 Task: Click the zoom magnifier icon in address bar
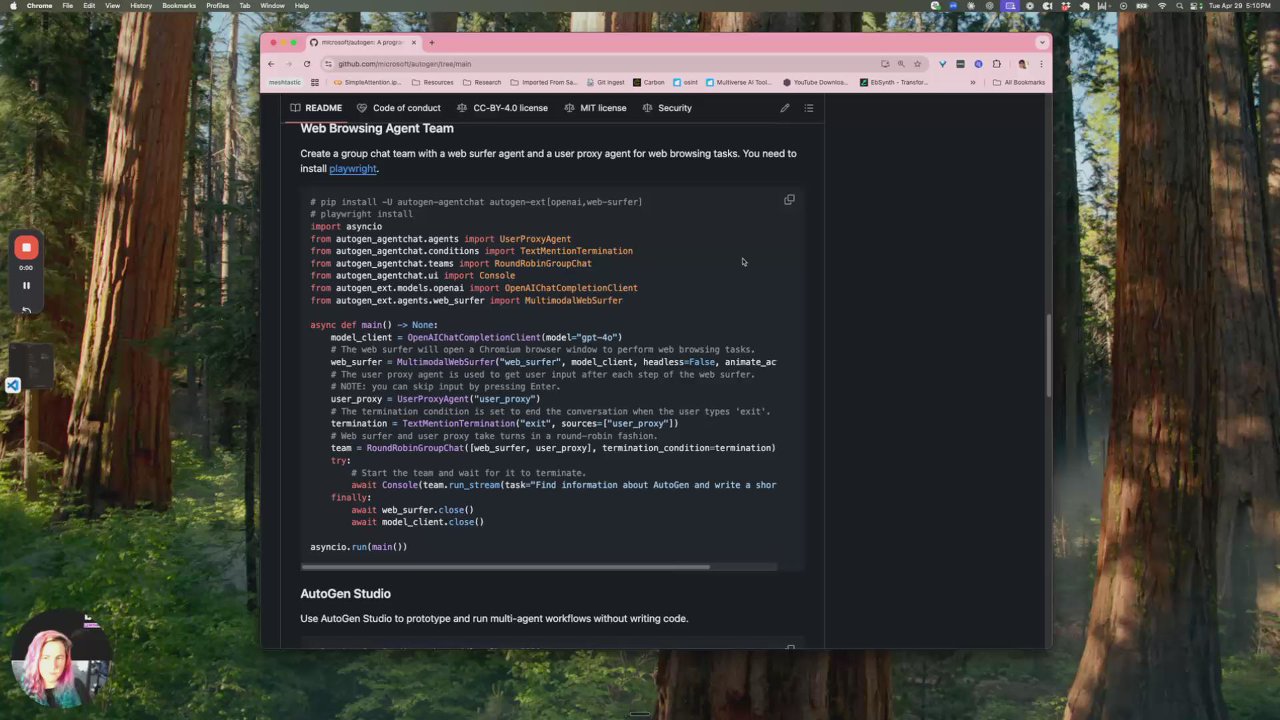(x=901, y=64)
